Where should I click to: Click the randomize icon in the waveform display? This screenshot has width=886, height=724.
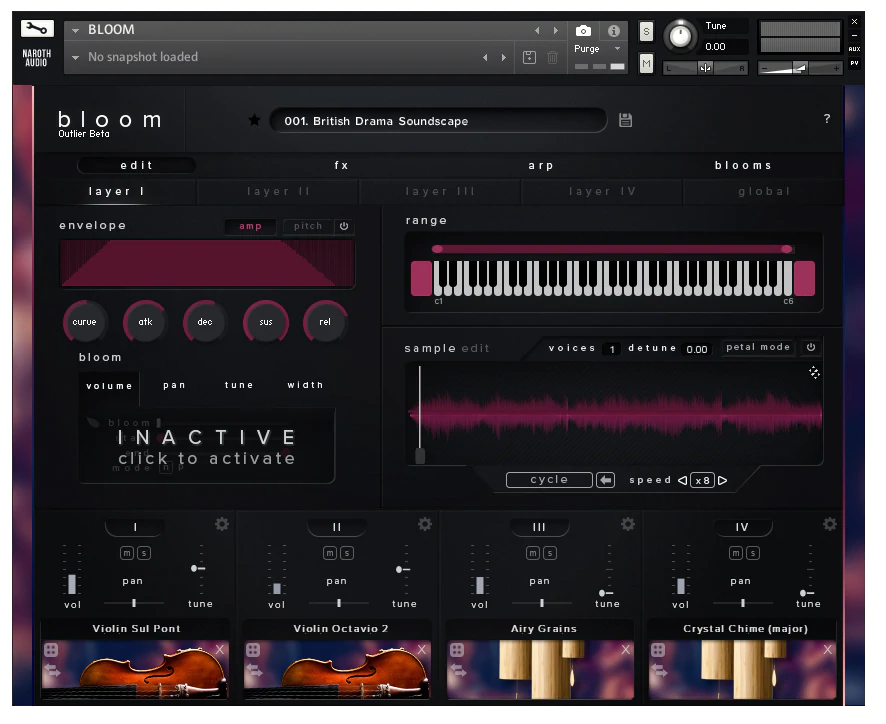(x=814, y=372)
